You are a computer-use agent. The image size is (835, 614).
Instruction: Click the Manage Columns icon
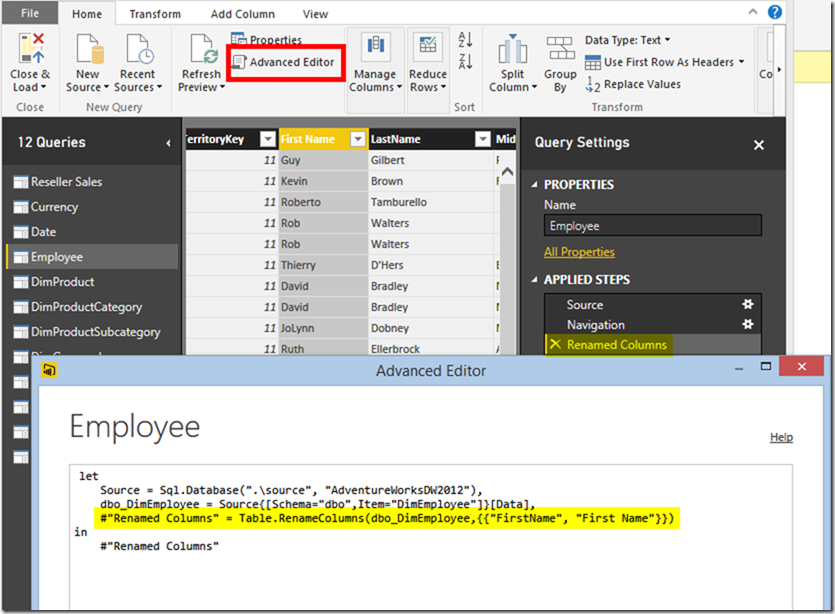point(375,46)
